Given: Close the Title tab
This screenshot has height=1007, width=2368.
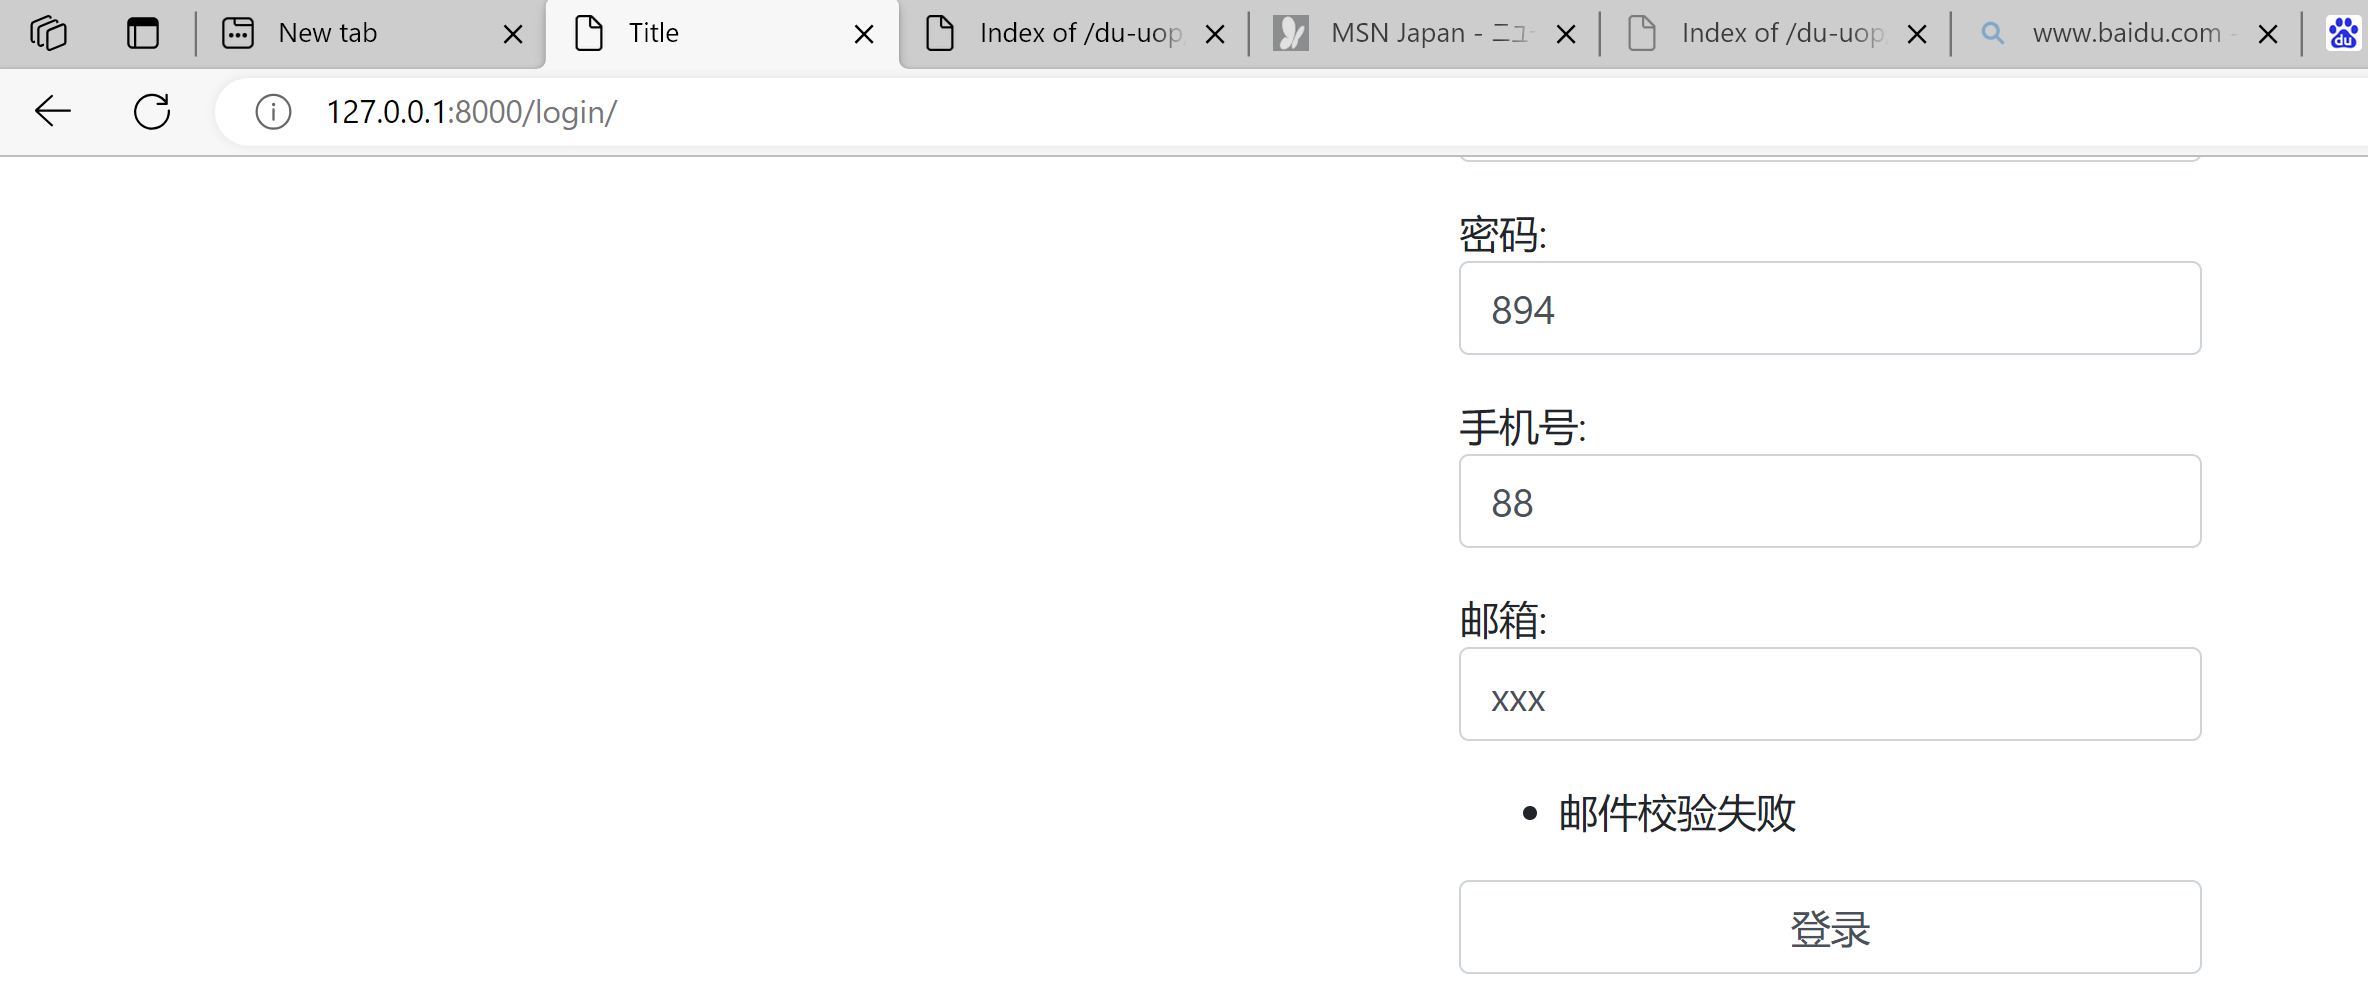Looking at the screenshot, I should tap(864, 34).
